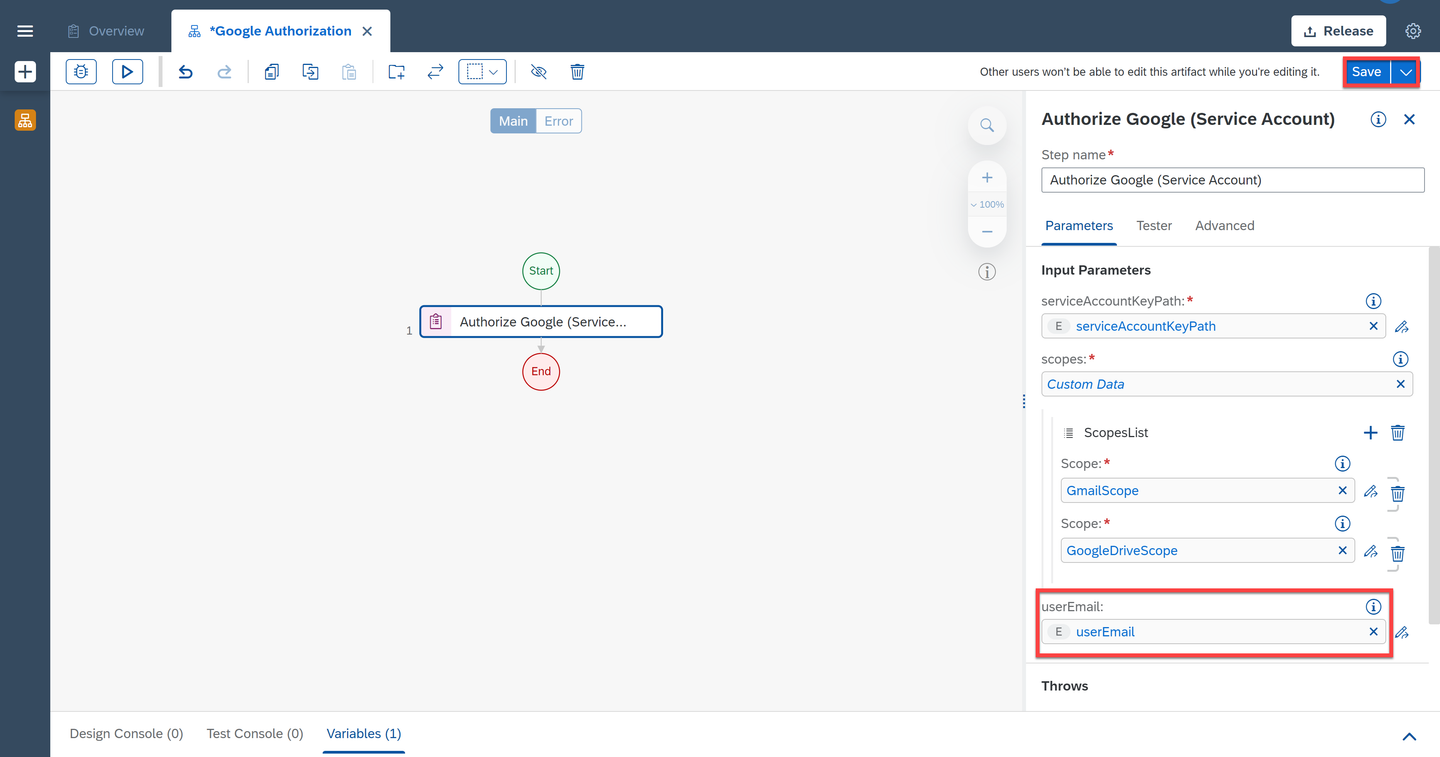The width and height of the screenshot is (1440, 757).
Task: Click the scopes Custom Data field
Action: point(1227,384)
